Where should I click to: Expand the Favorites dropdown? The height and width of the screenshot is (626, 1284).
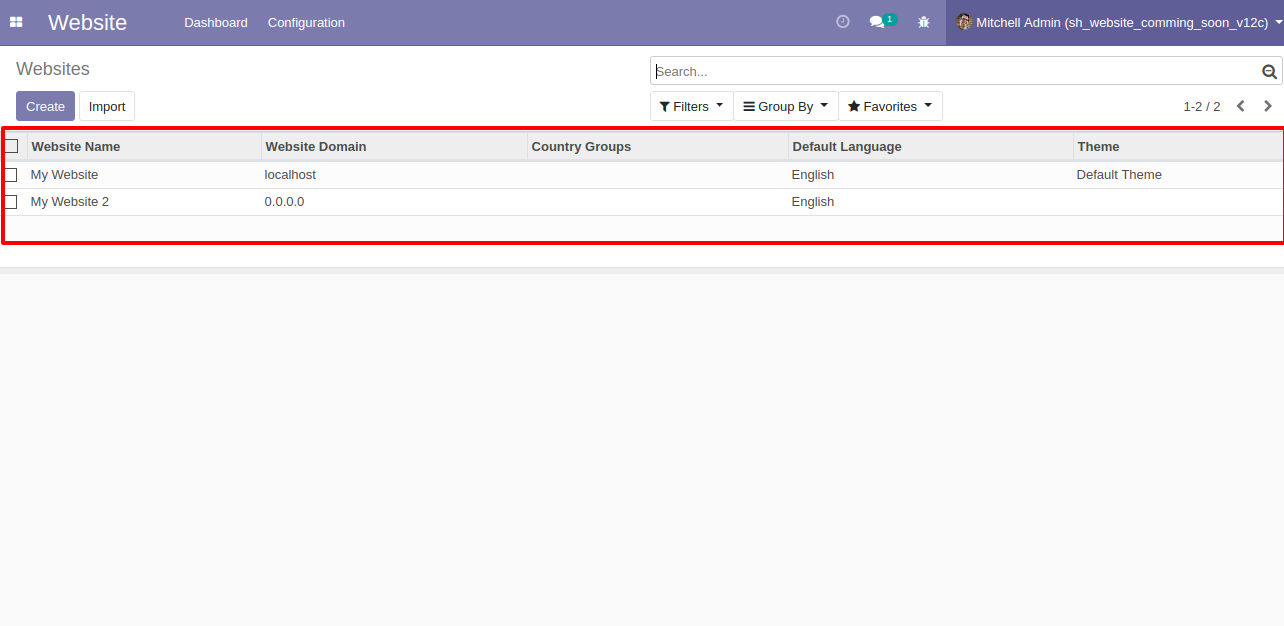click(890, 106)
